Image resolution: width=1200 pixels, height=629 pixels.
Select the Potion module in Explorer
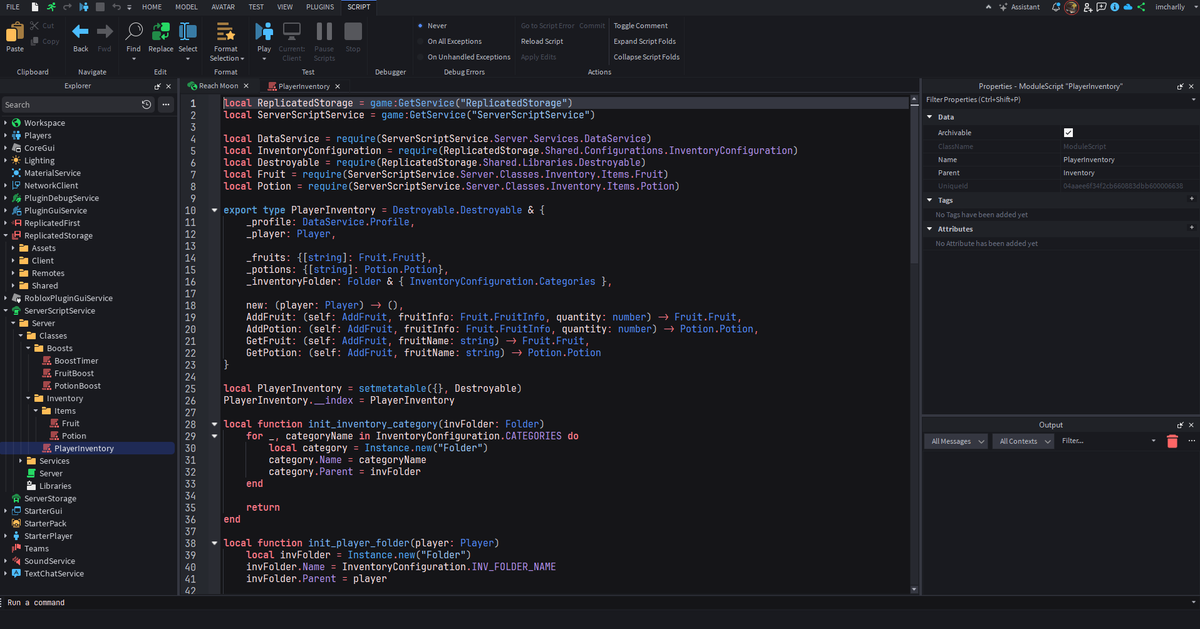(x=73, y=436)
